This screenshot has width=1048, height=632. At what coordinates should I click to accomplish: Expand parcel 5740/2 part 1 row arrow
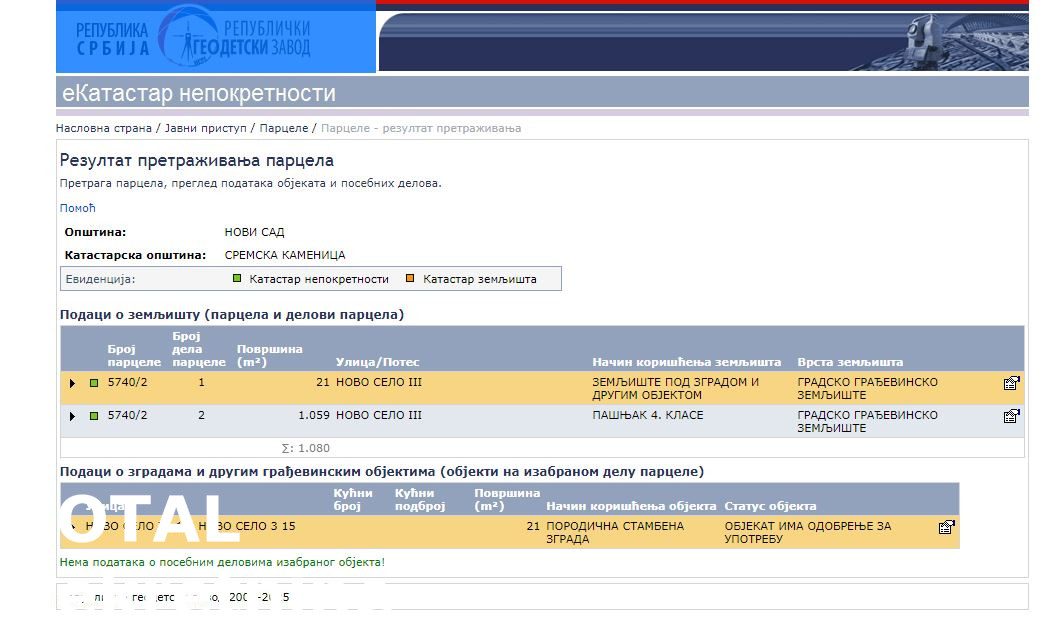coord(72,383)
